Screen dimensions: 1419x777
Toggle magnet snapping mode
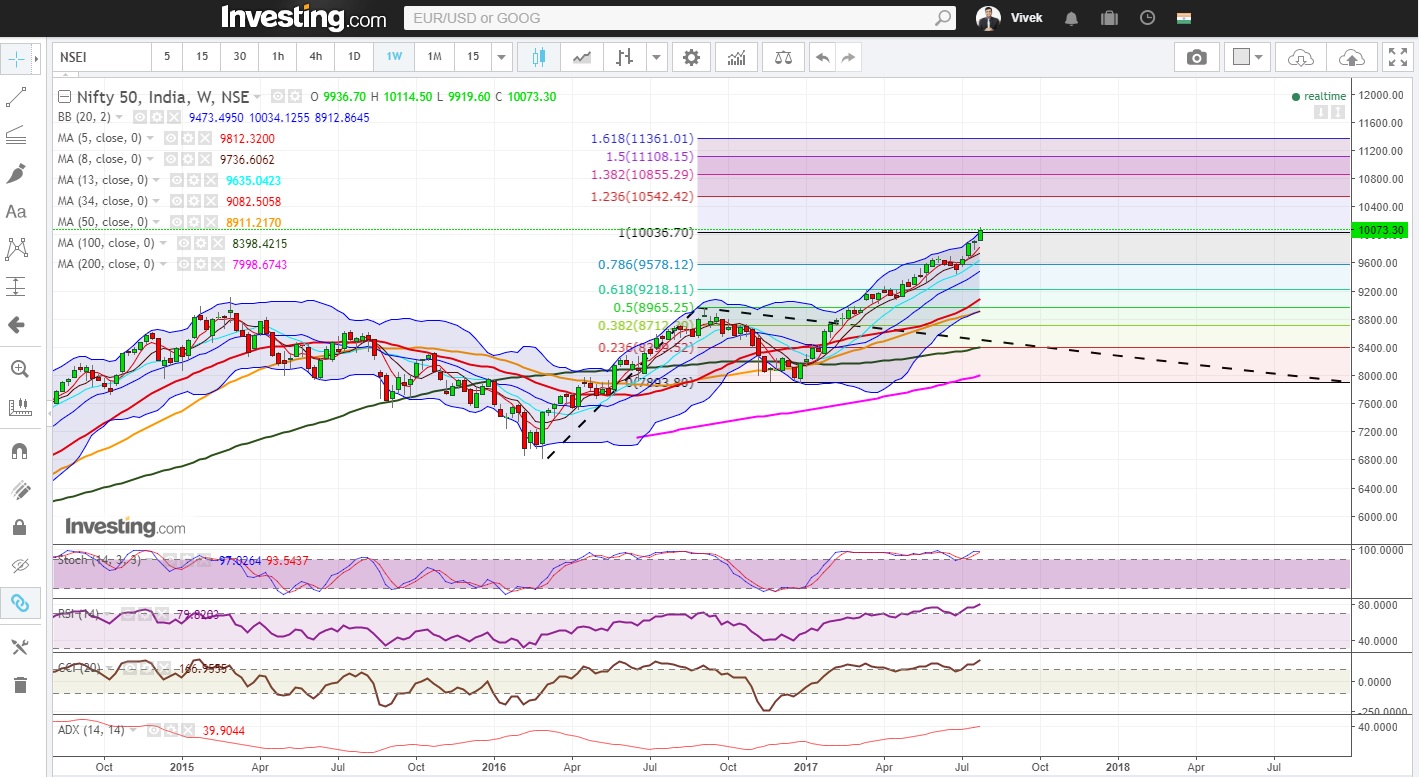18,451
